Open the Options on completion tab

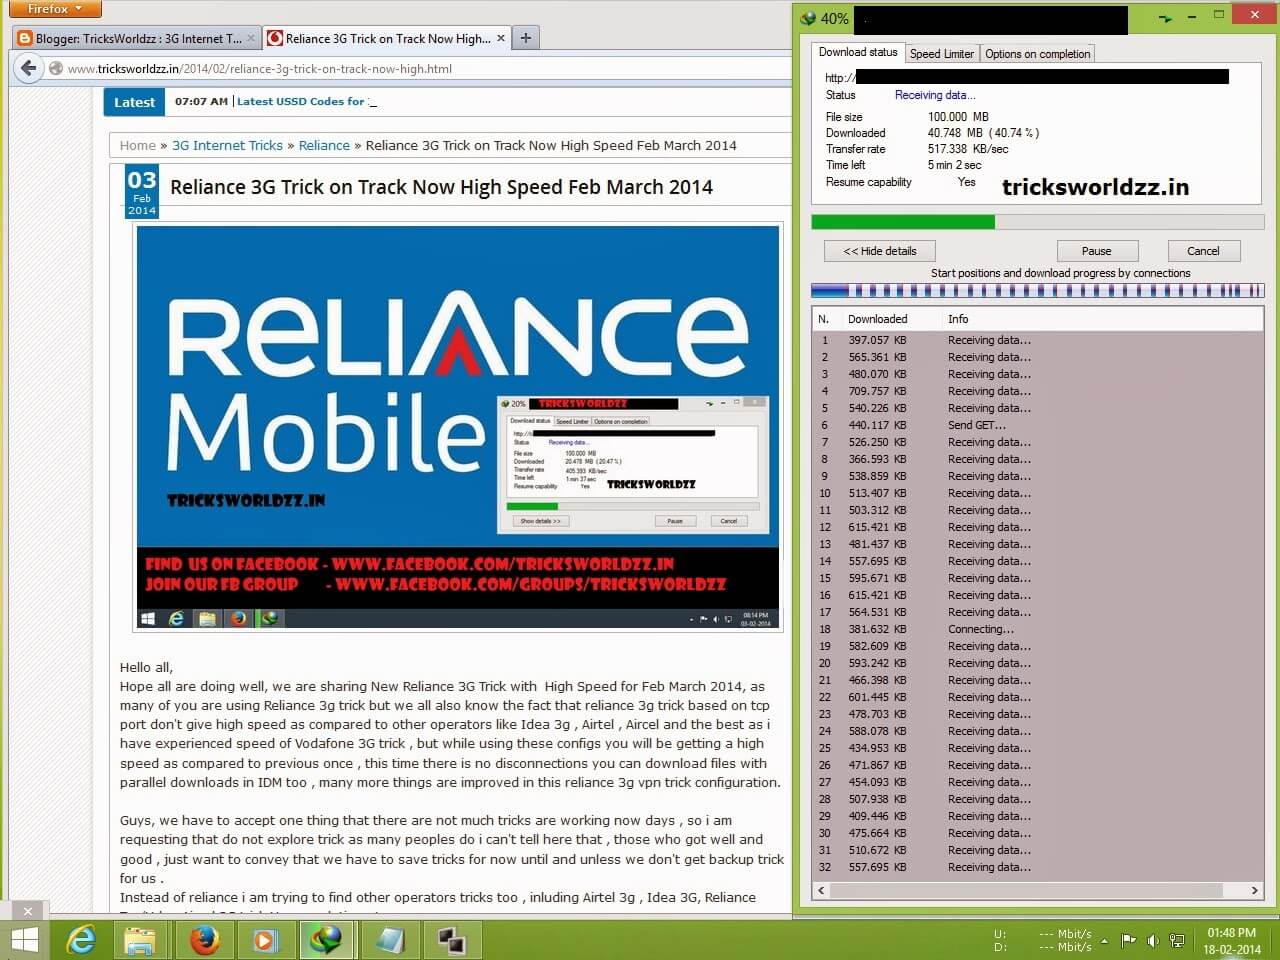pyautogui.click(x=1037, y=54)
